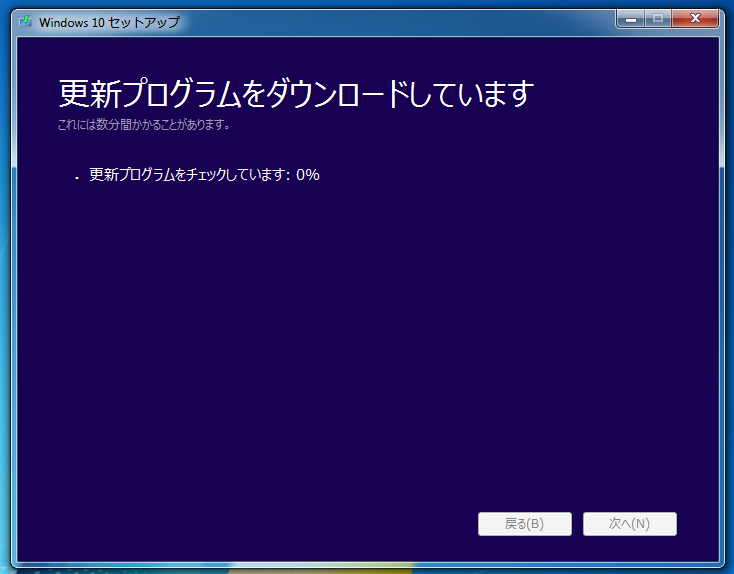The height and width of the screenshot is (574, 734).
Task: Click the window title Windows 10 セットアップ
Action: click(109, 22)
